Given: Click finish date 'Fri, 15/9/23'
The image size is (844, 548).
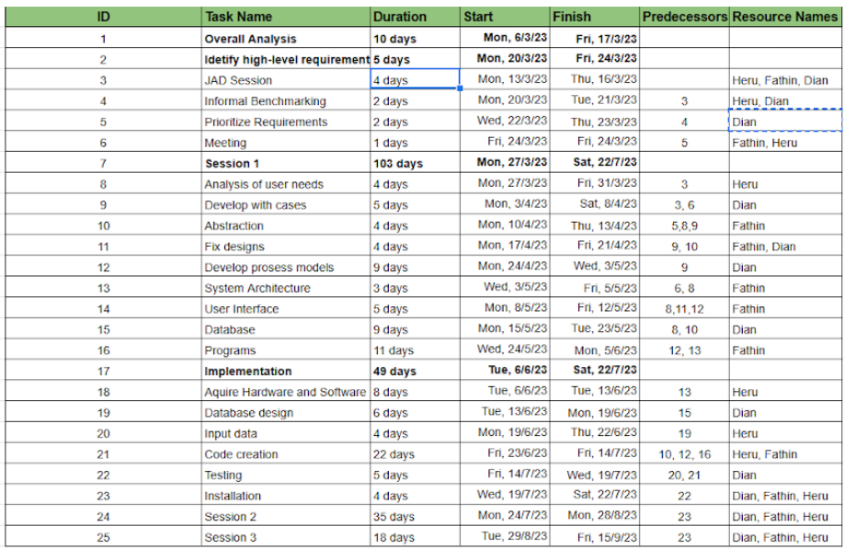Looking at the screenshot, I should 595,537.
